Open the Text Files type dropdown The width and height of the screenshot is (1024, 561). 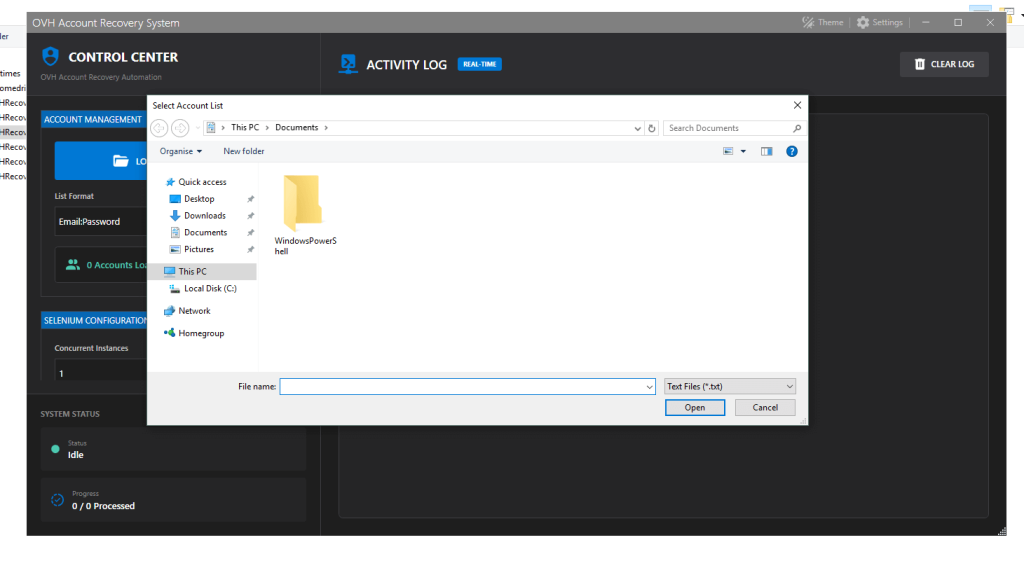[x=730, y=386]
